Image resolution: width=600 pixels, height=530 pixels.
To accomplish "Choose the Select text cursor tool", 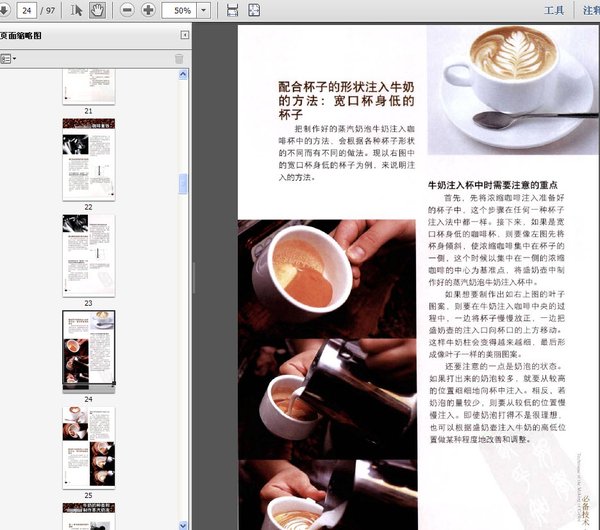I will pyautogui.click(x=76, y=10).
